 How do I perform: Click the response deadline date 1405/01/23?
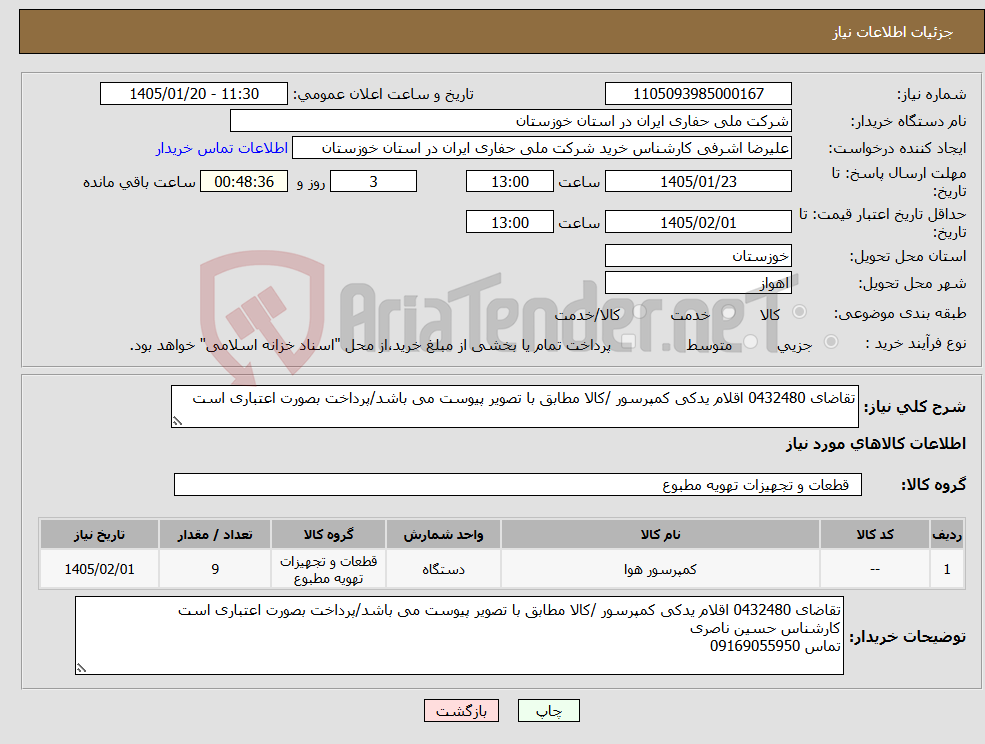click(x=698, y=182)
